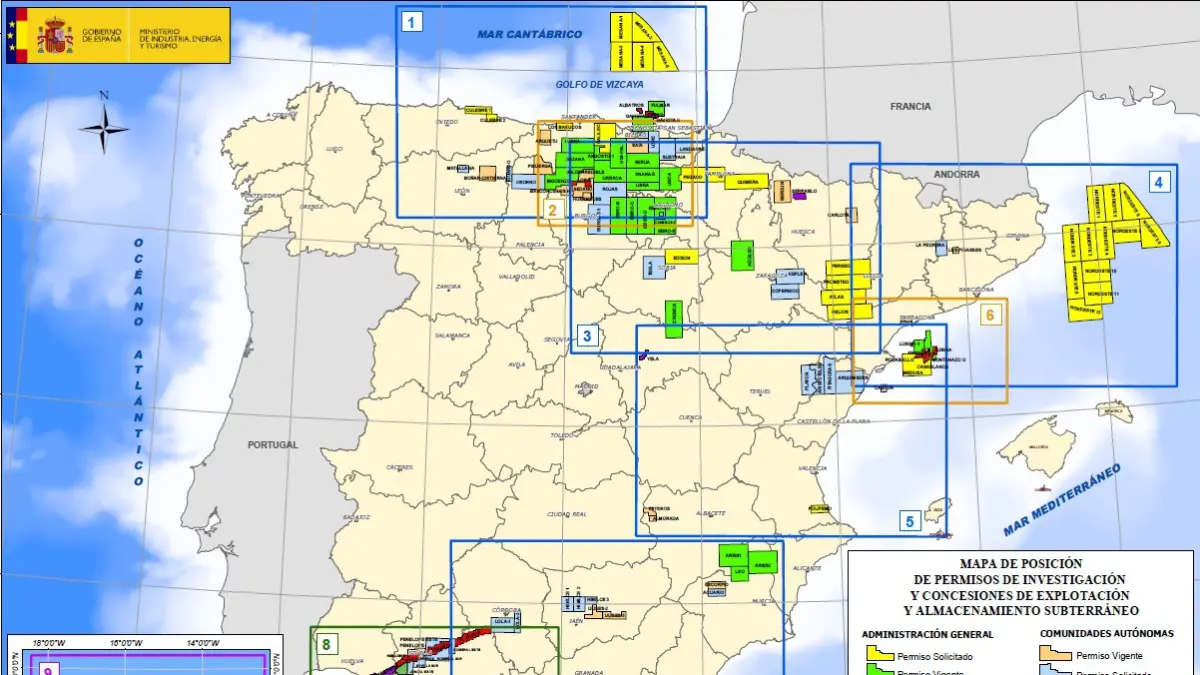Click the Golfo de Vizcaya label
The image size is (1200, 675).
click(600, 85)
